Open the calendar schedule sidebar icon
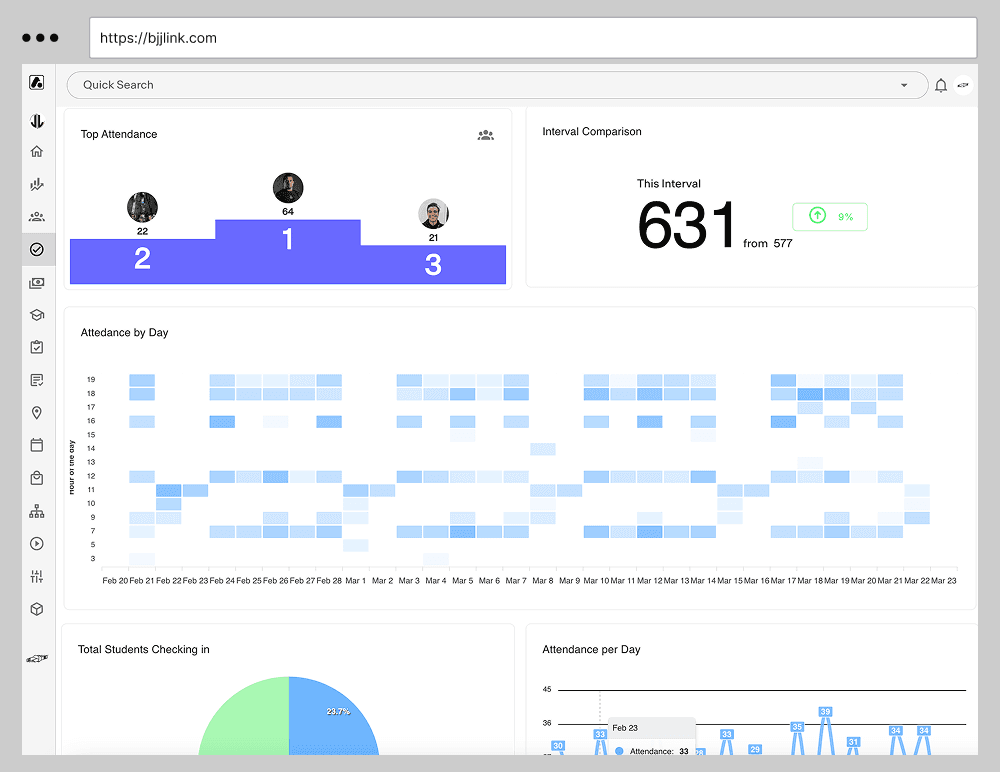1000x772 pixels. 37,445
